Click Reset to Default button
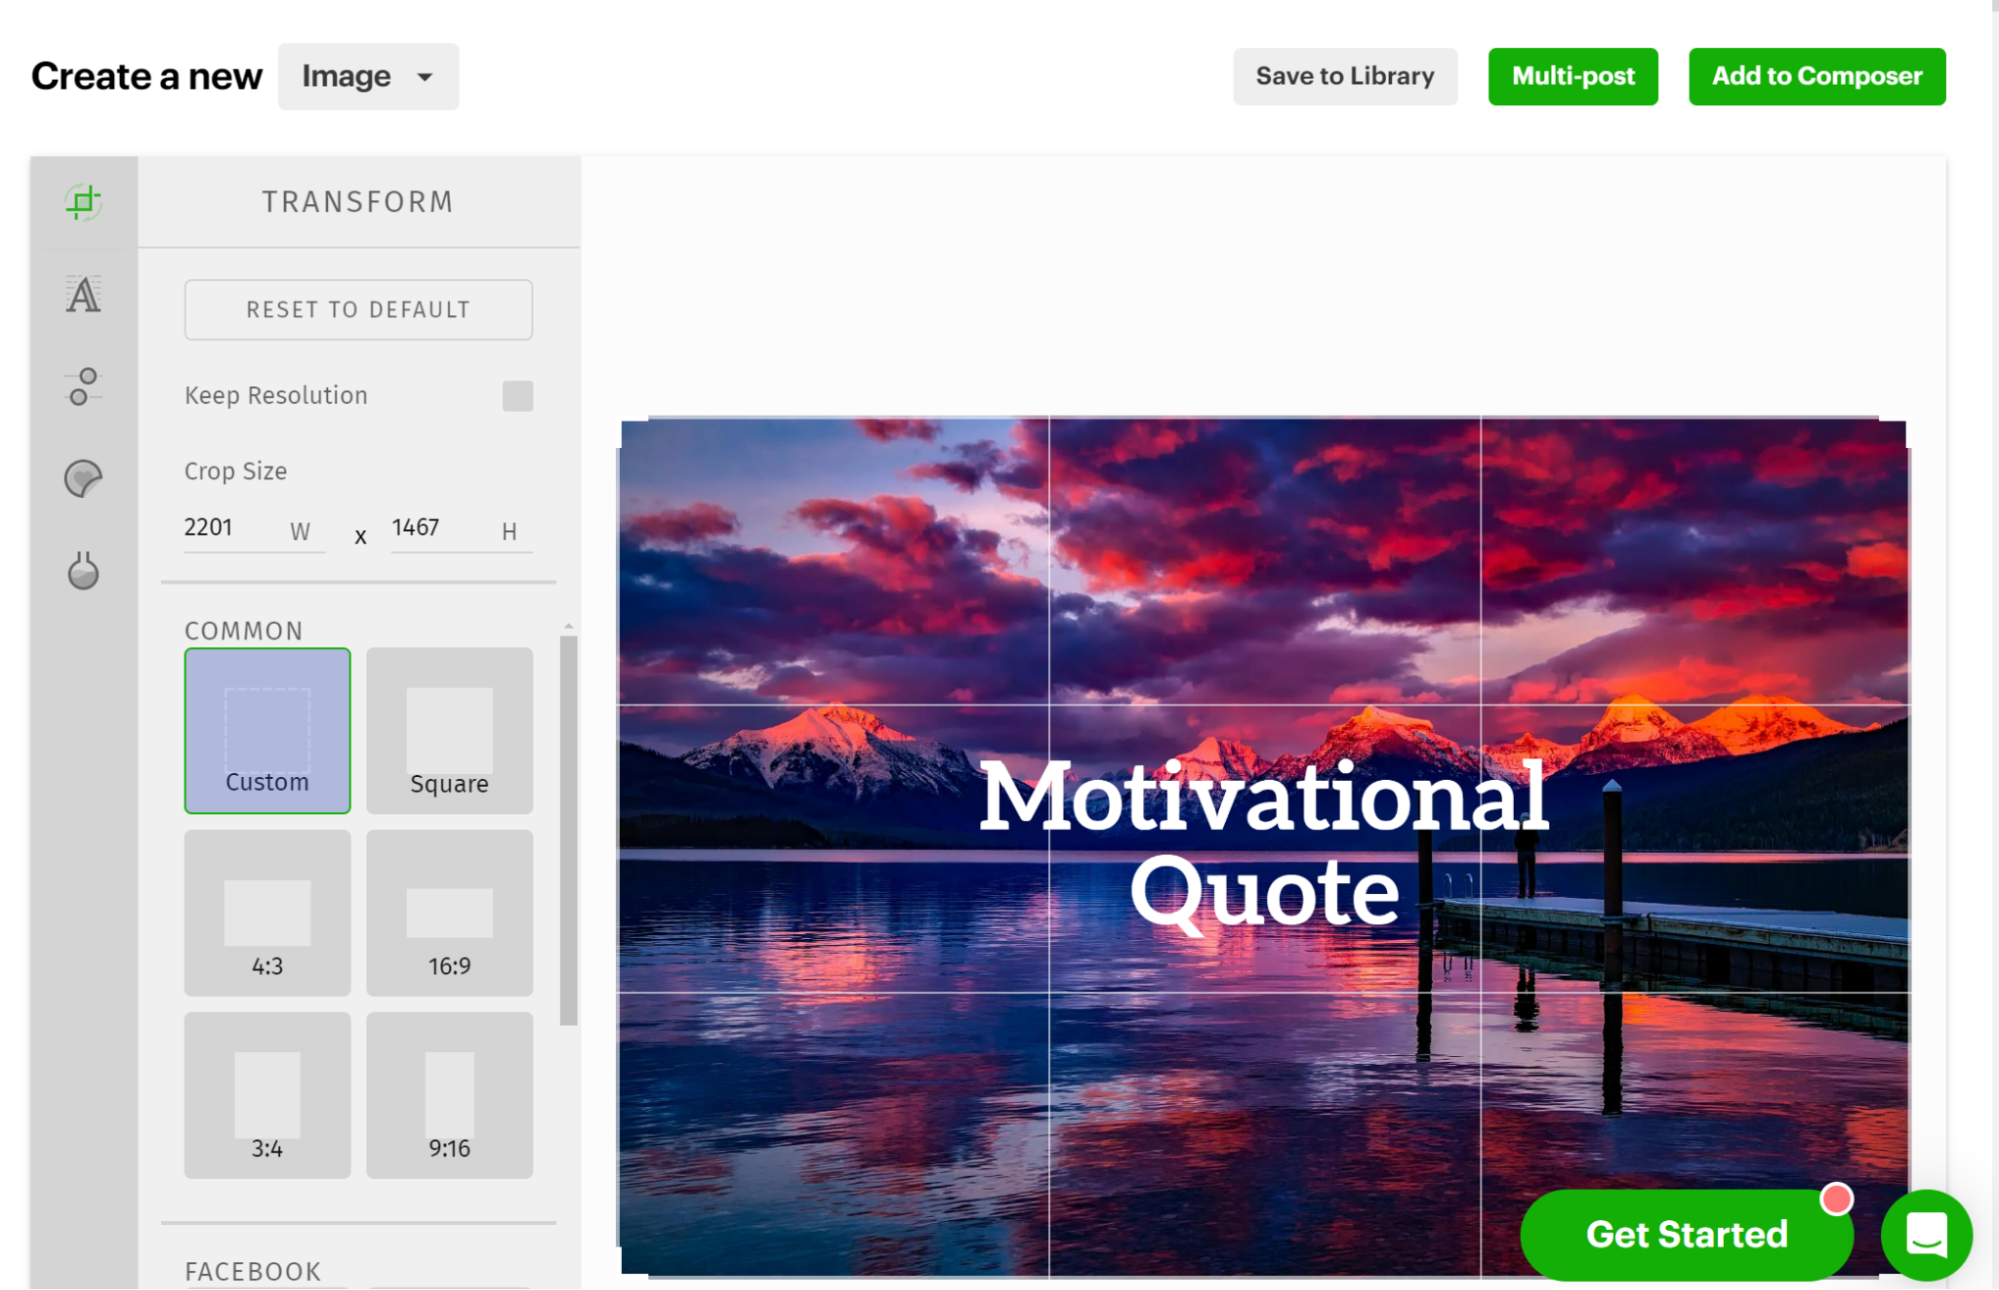 [358, 309]
